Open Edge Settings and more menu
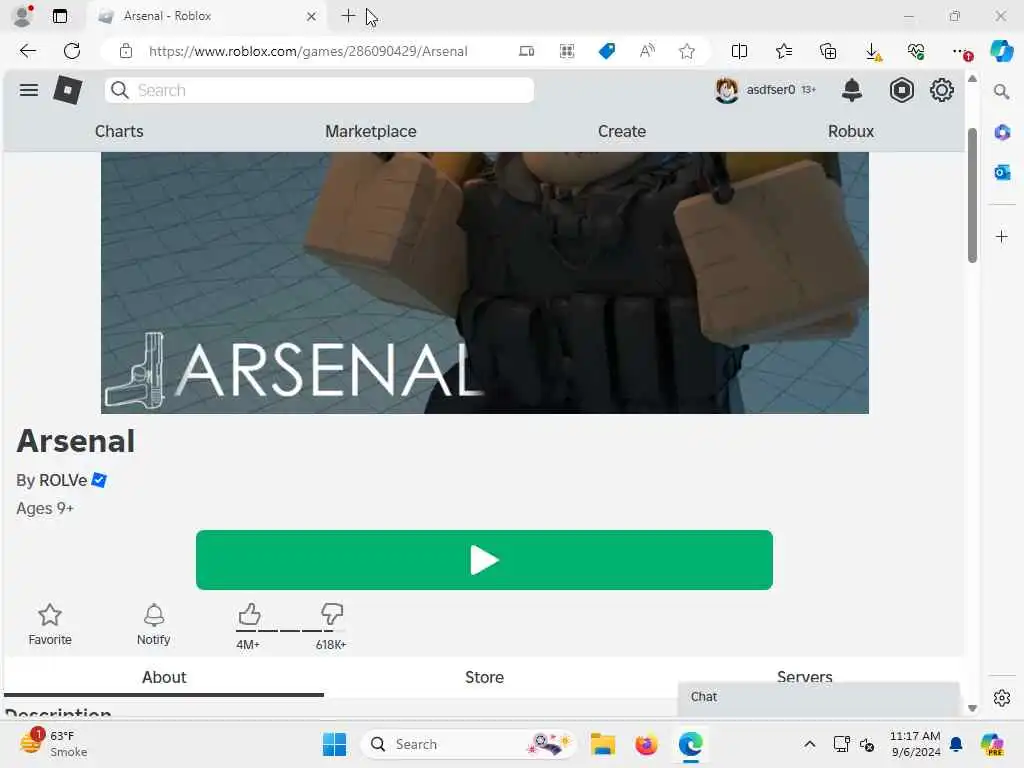Viewport: 1024px width, 768px height. pyautogui.click(x=961, y=51)
